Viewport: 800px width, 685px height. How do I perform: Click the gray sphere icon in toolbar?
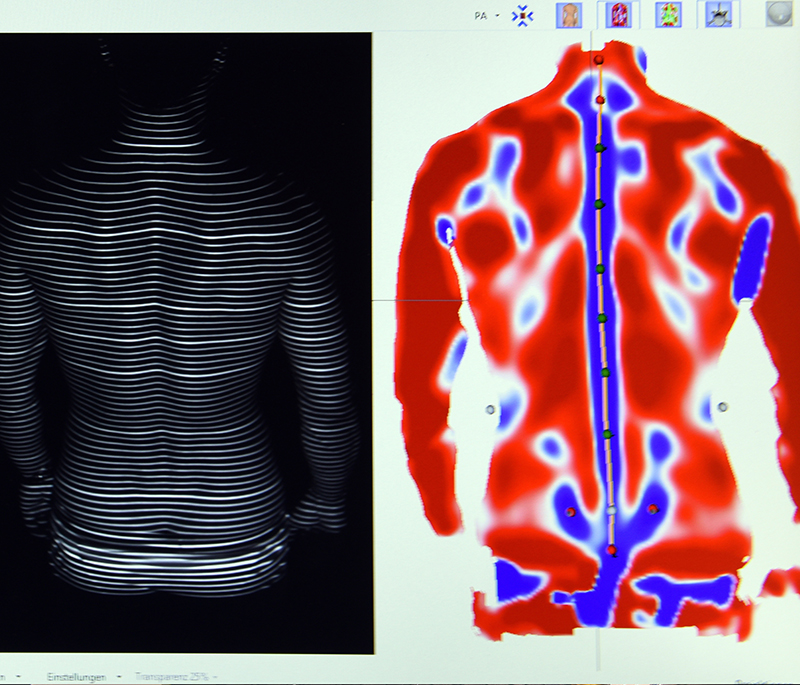pos(779,14)
